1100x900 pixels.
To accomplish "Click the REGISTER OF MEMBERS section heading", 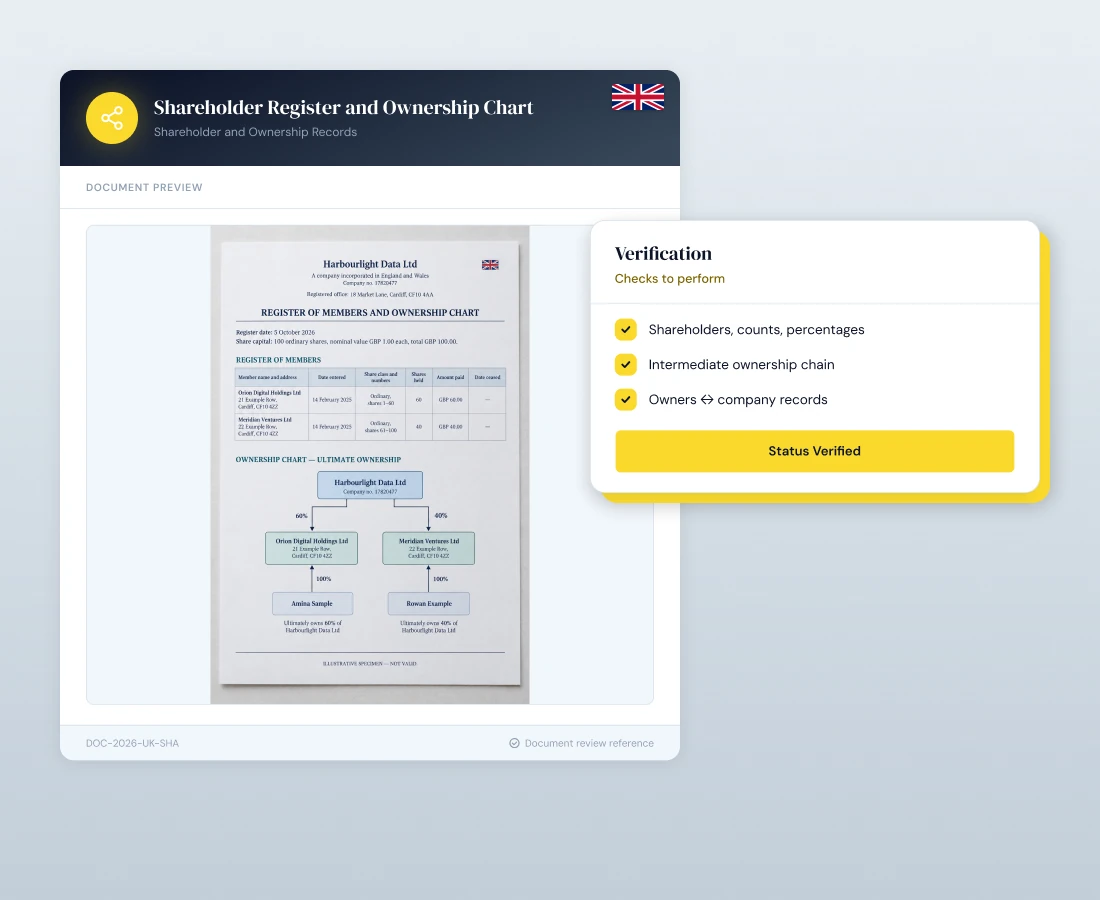I will [x=278, y=360].
